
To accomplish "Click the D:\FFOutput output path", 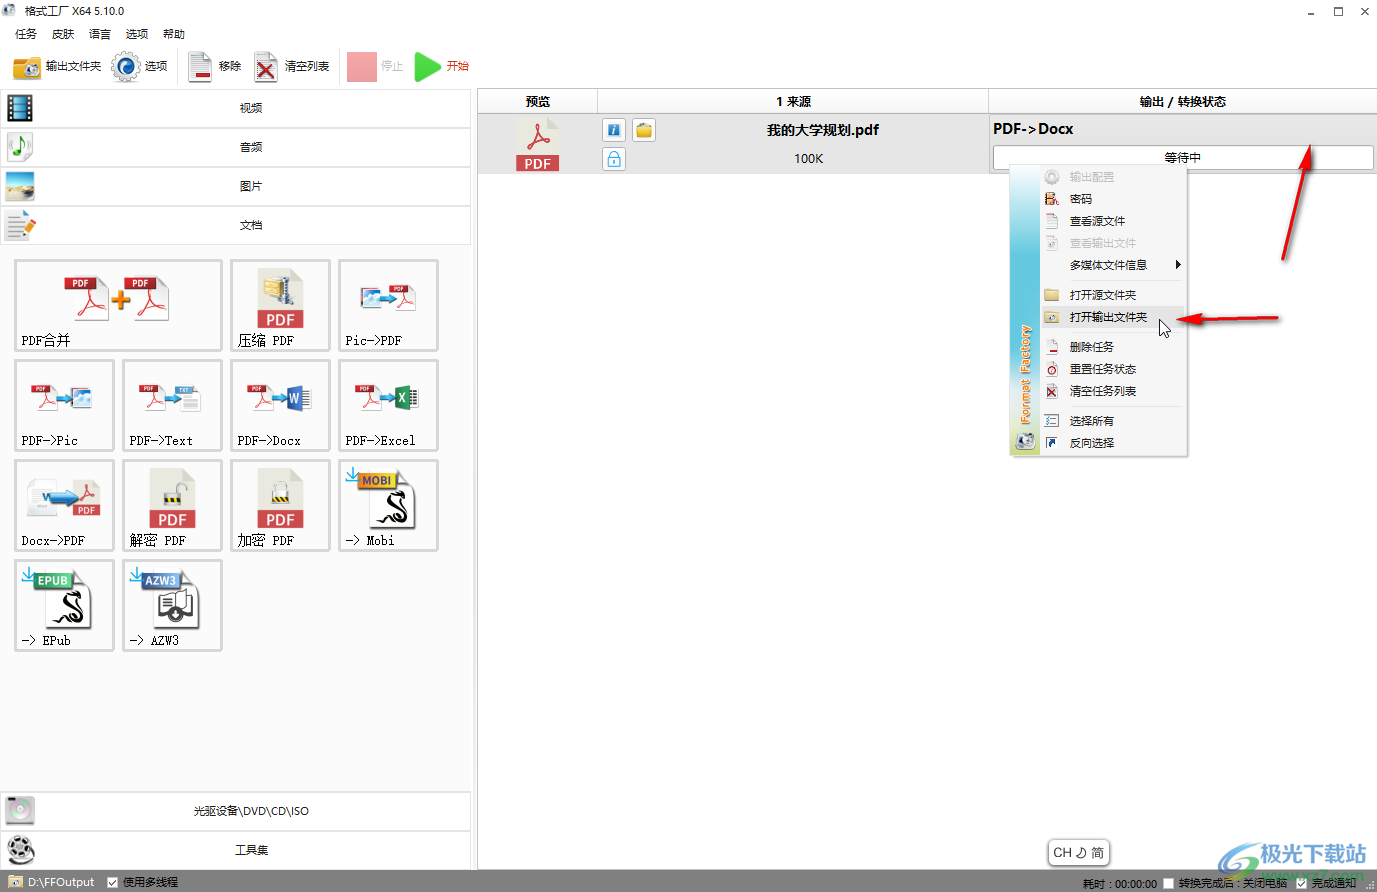I will coord(60,882).
